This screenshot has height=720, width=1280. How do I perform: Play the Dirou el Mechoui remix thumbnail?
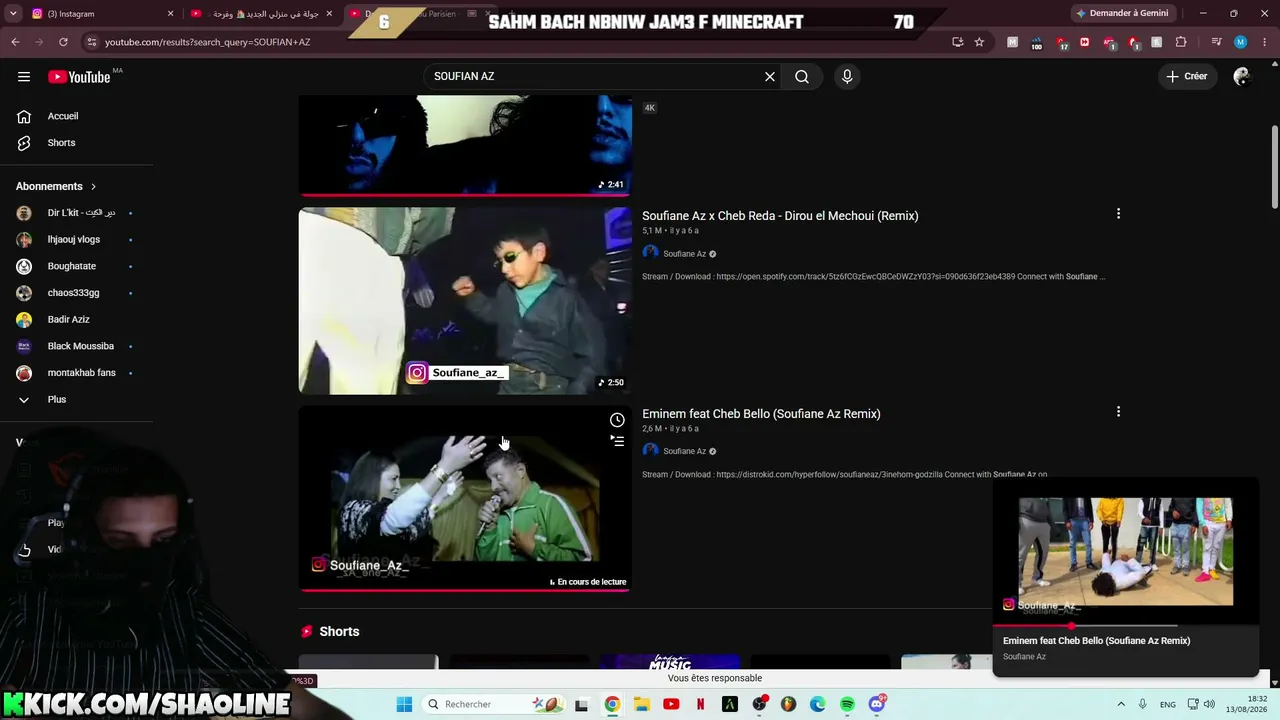click(465, 301)
